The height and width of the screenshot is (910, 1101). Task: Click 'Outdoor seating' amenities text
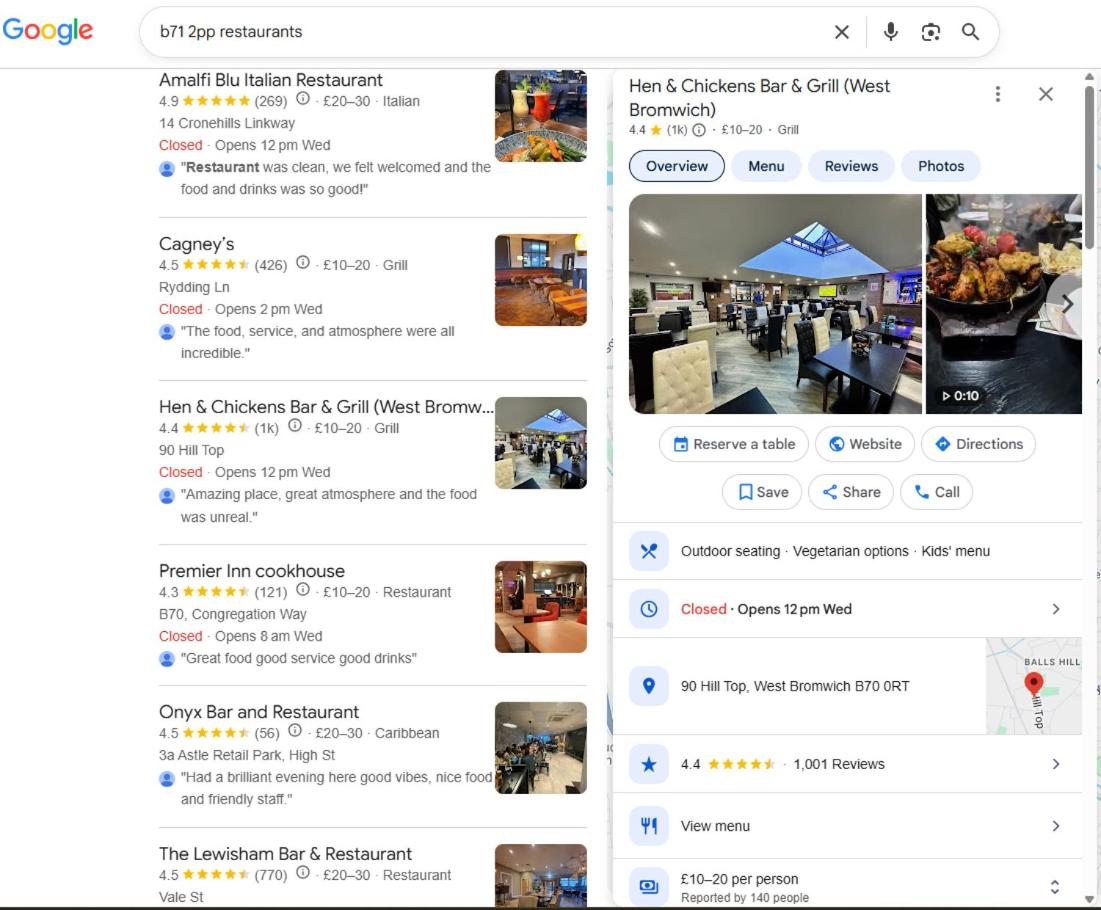click(730, 551)
